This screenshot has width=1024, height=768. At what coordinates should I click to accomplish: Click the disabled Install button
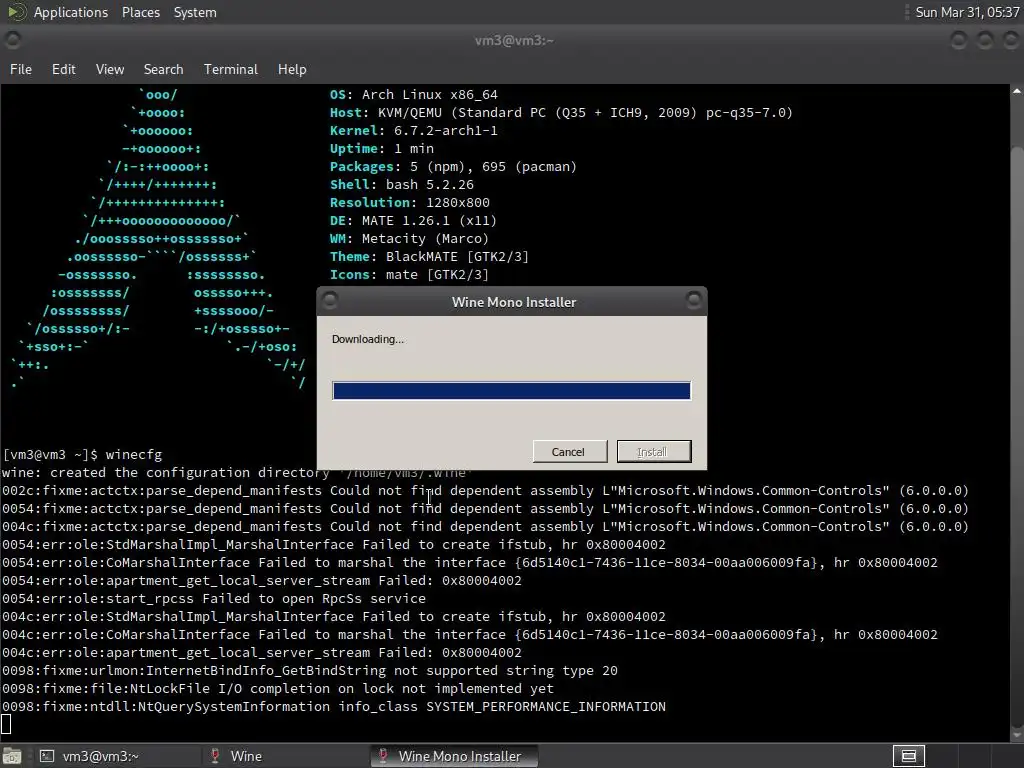[x=654, y=451]
